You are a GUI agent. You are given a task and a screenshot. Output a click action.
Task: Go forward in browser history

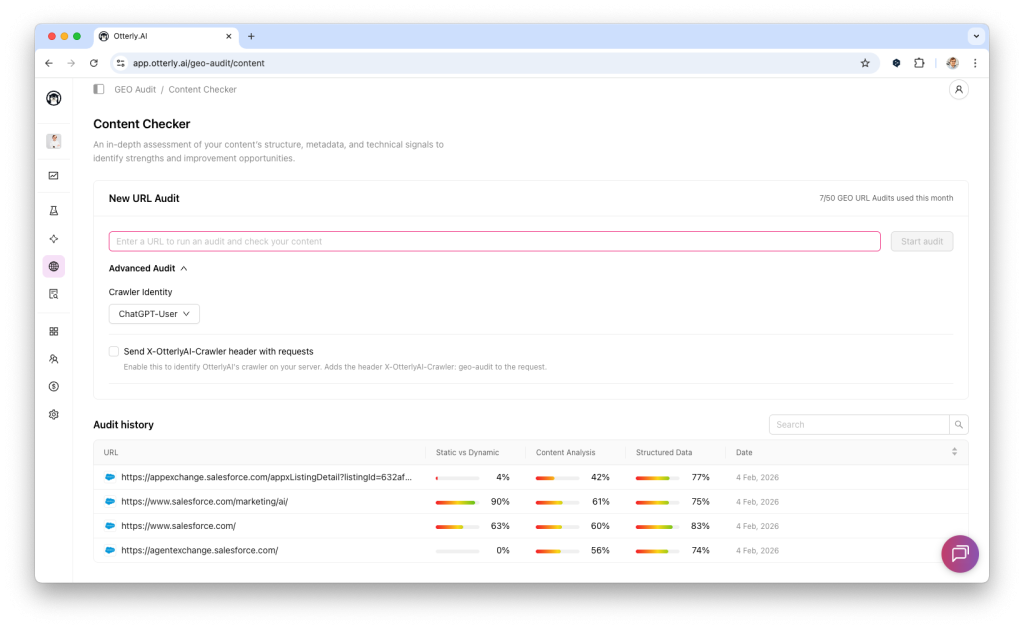[71, 63]
